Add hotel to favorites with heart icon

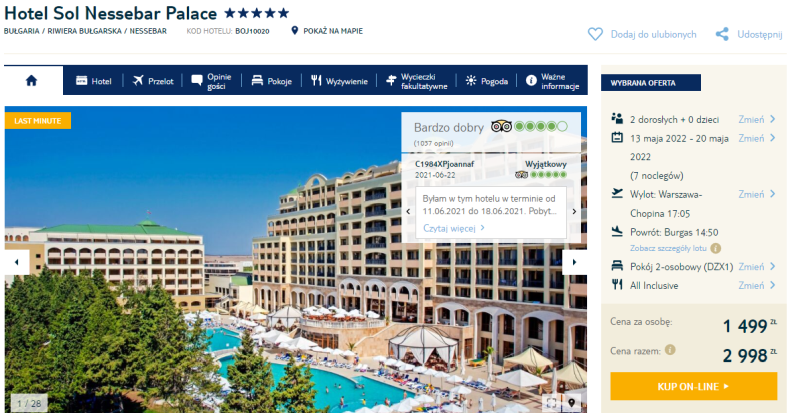click(x=595, y=34)
